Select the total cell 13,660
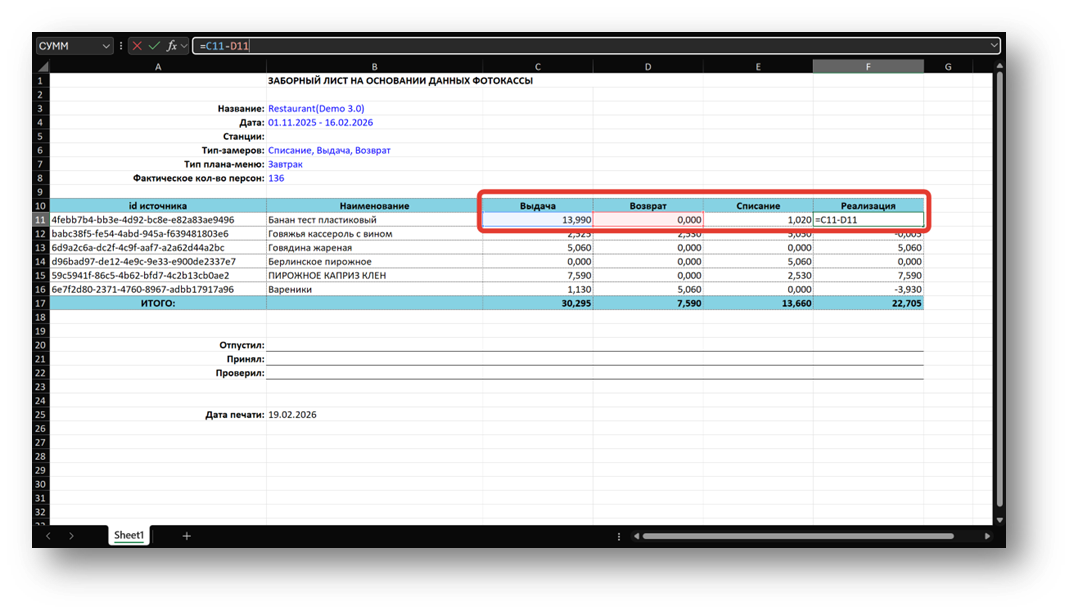 coord(758,303)
